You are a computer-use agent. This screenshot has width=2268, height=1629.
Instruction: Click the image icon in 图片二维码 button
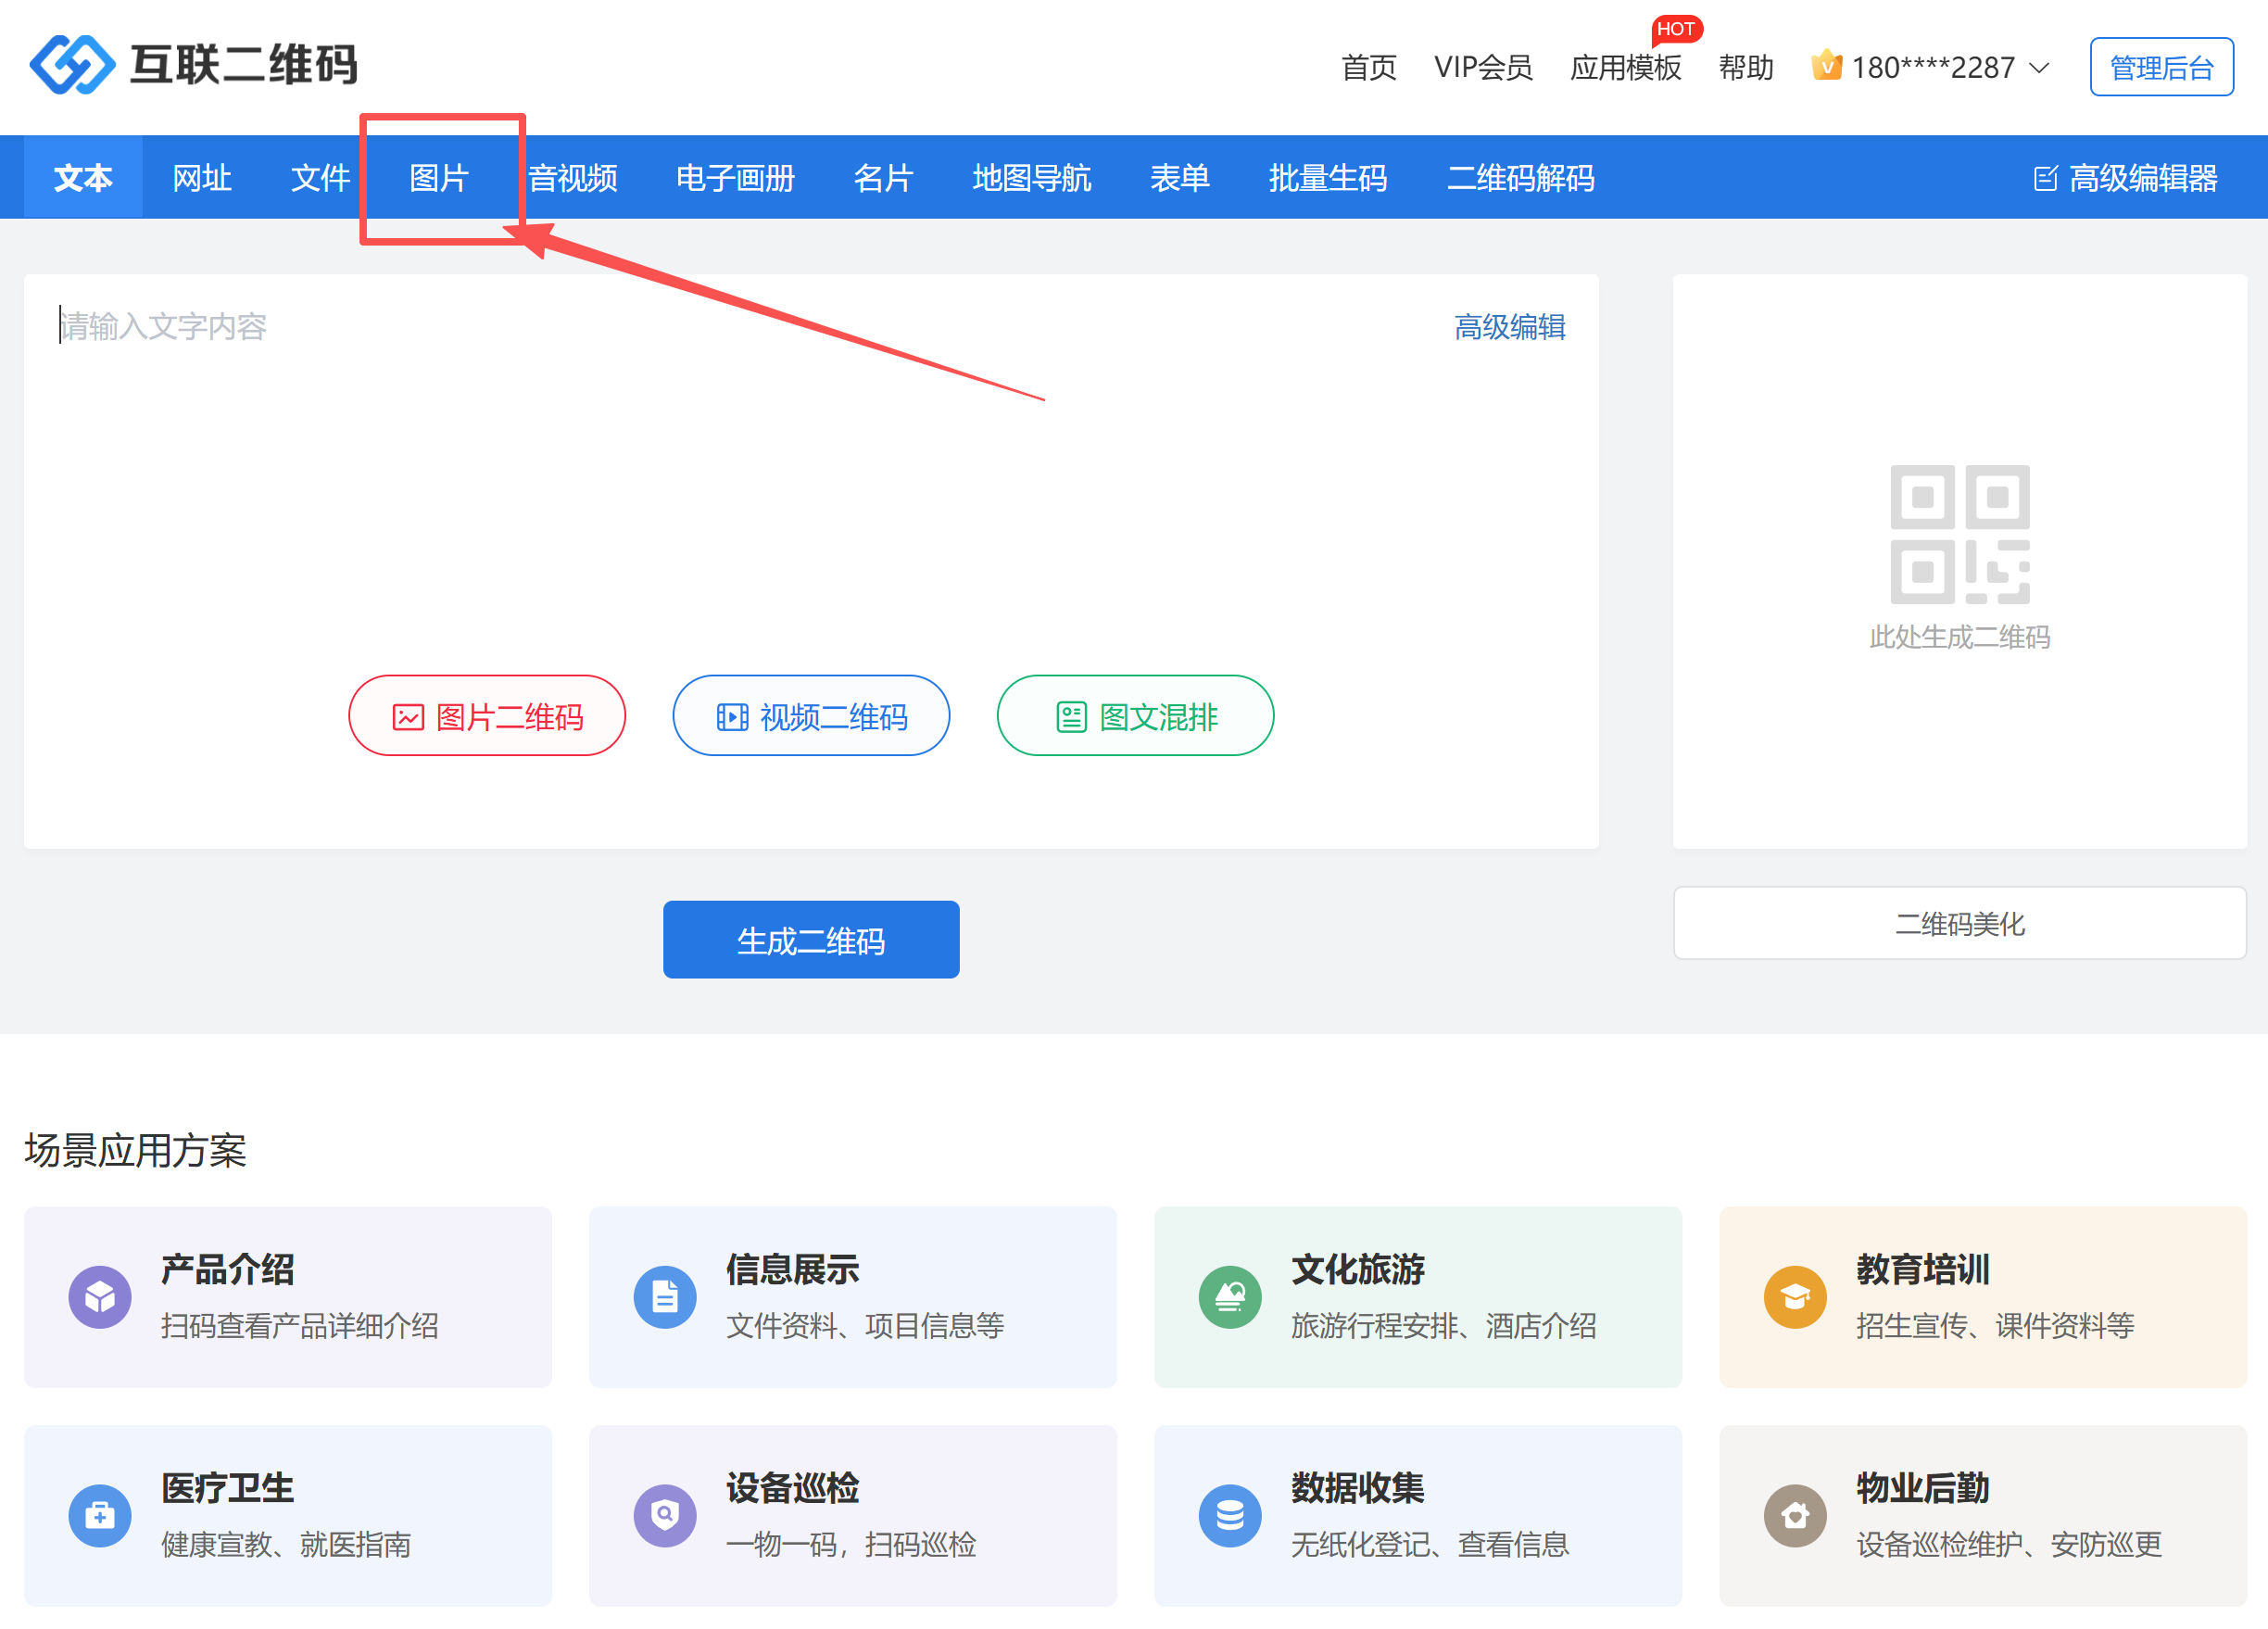(408, 717)
